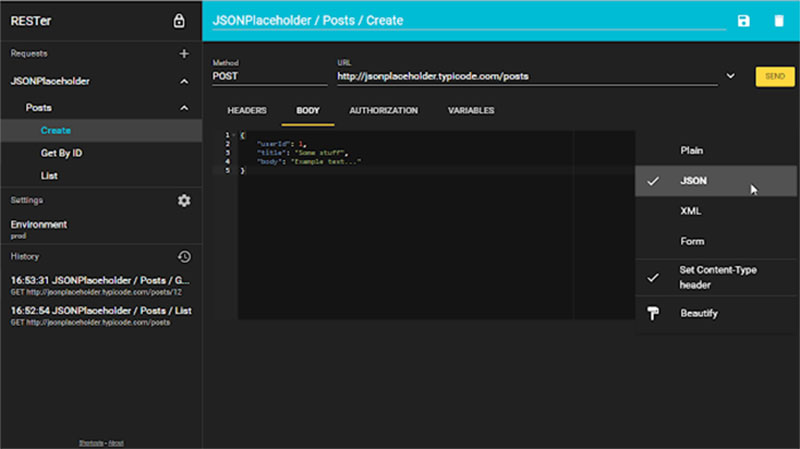Click the Beautify paint roller icon
The image size is (800, 449).
[653, 313]
